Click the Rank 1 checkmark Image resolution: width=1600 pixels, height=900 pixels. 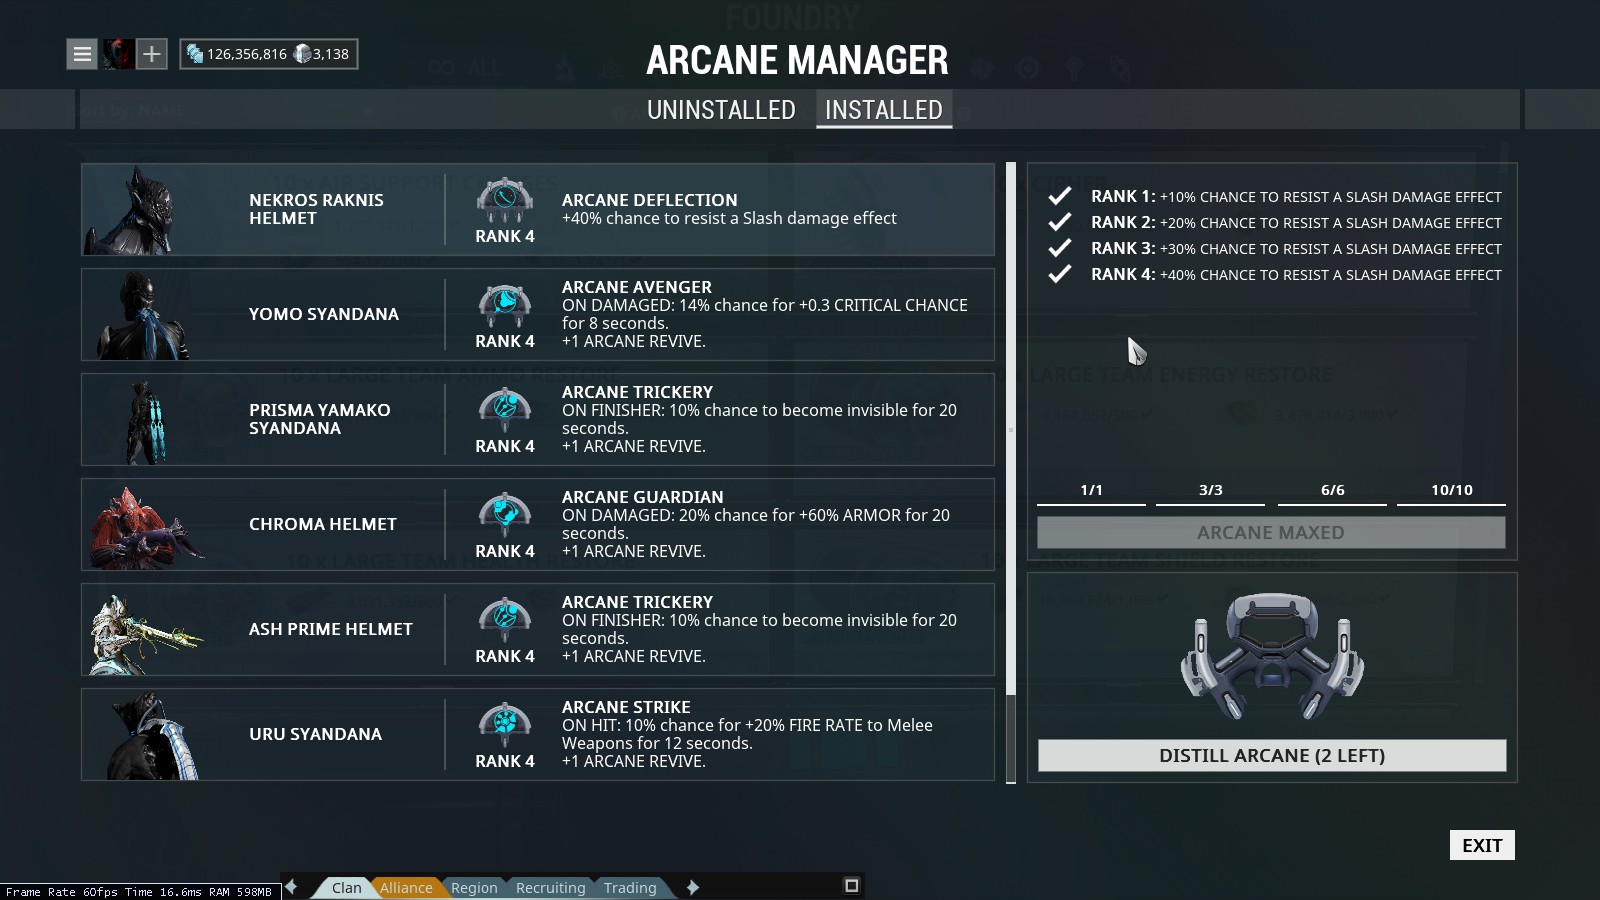coord(1060,196)
